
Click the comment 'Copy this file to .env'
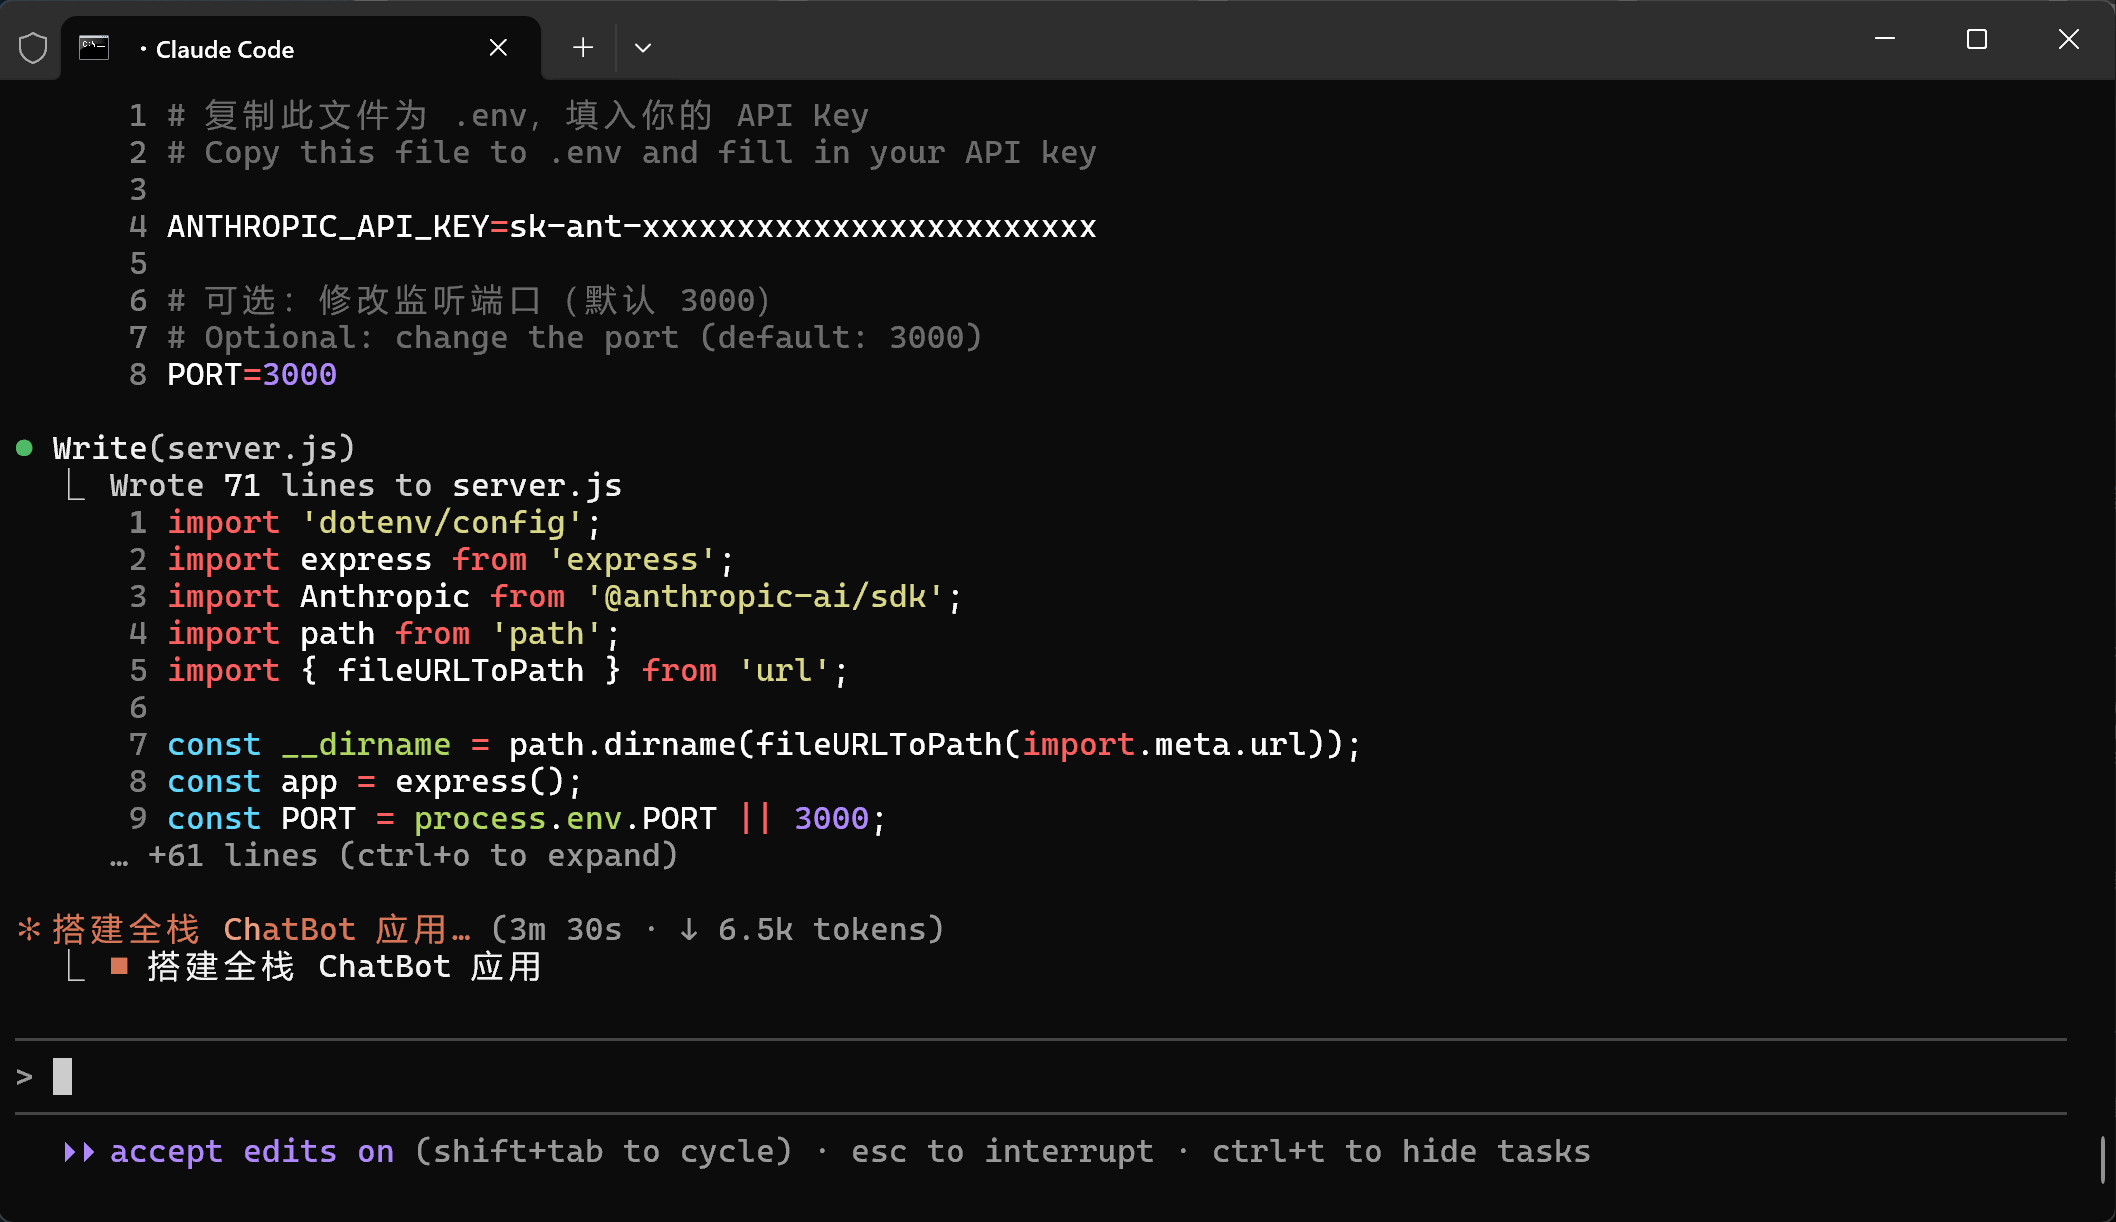coord(632,153)
